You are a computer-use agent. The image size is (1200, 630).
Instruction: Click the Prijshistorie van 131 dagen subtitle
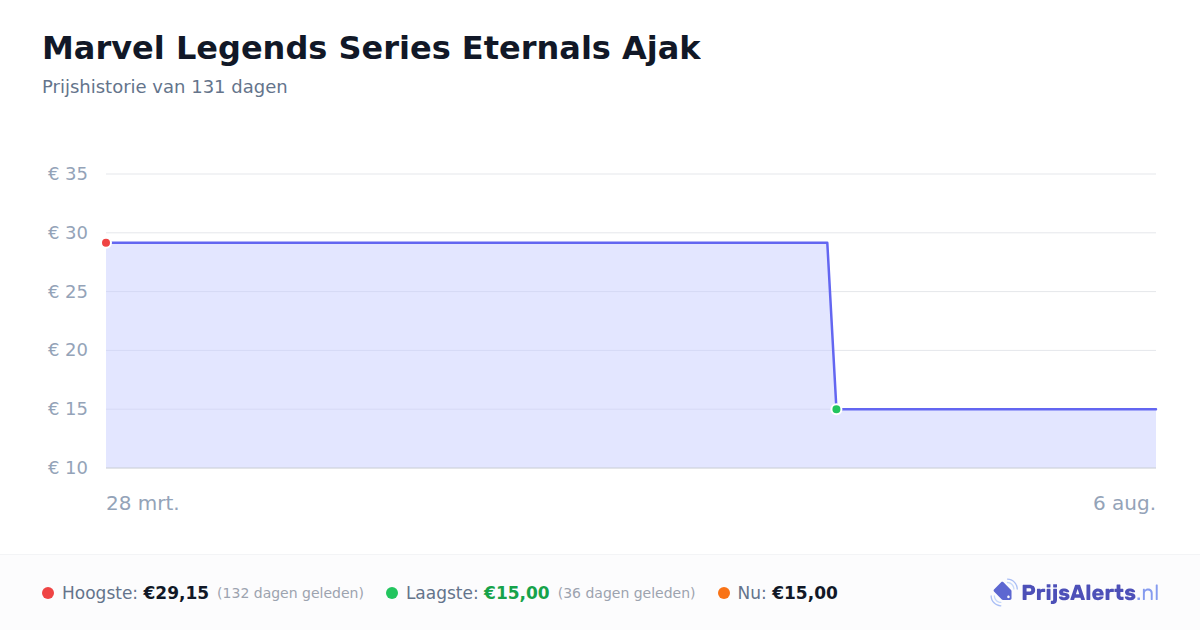[165, 87]
